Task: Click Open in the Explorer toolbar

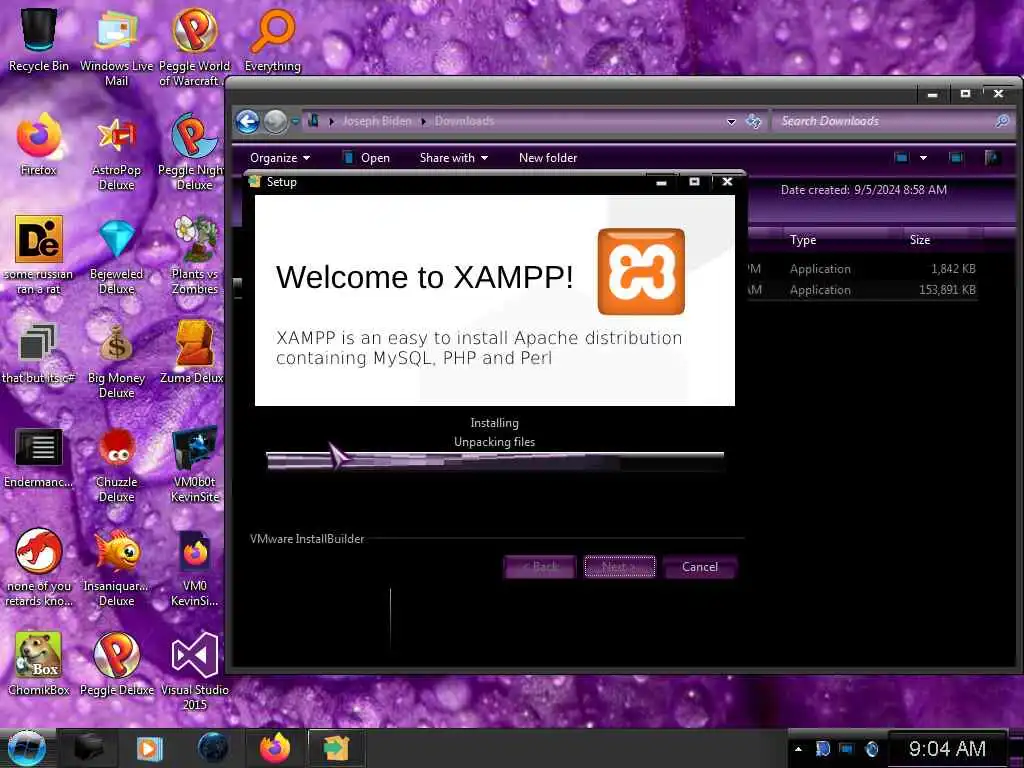Action: click(x=366, y=158)
